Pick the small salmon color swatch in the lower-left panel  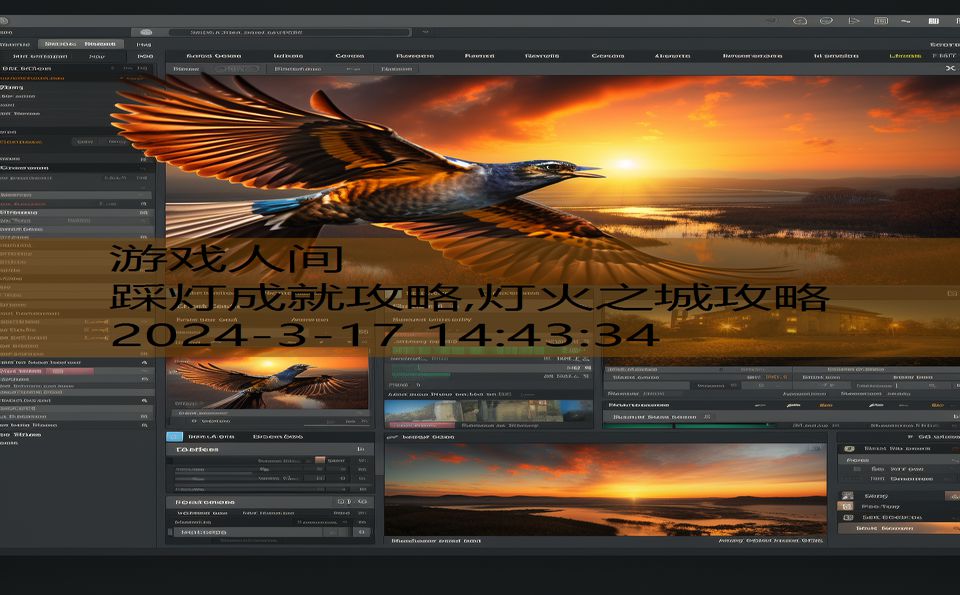[320, 460]
